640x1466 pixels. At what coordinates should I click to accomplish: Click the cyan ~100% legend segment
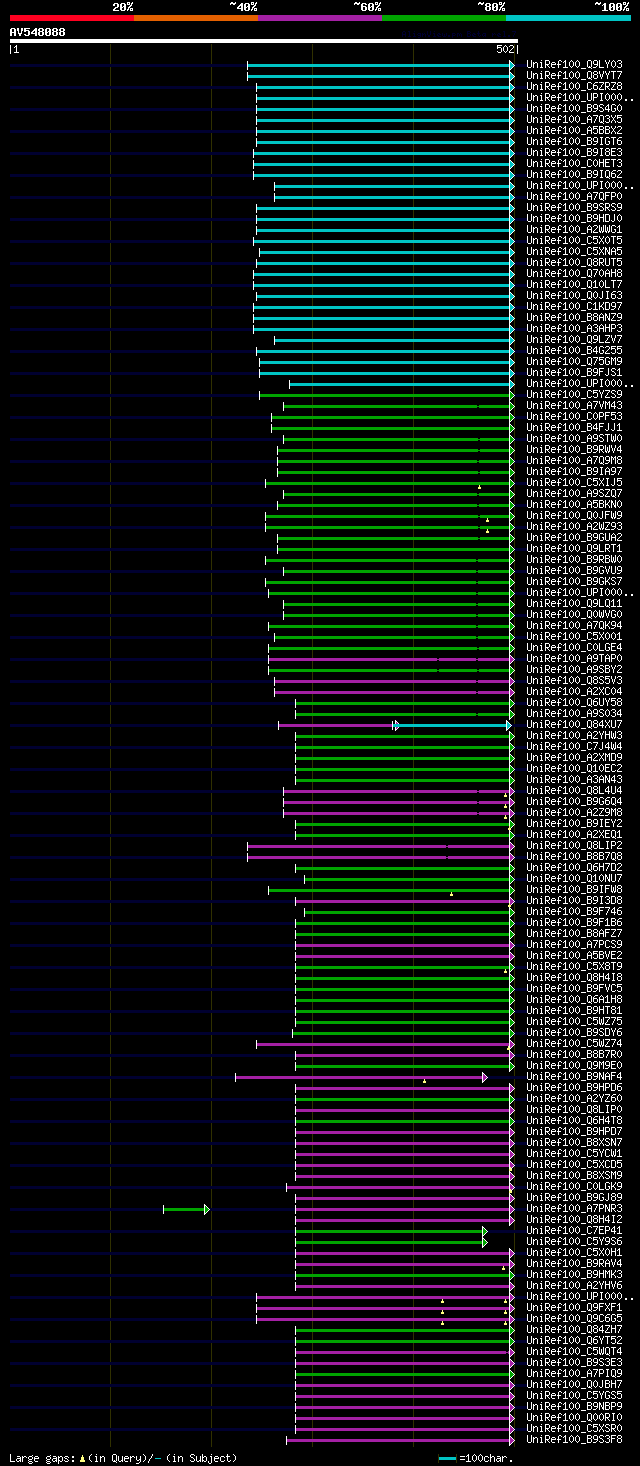coord(567,17)
